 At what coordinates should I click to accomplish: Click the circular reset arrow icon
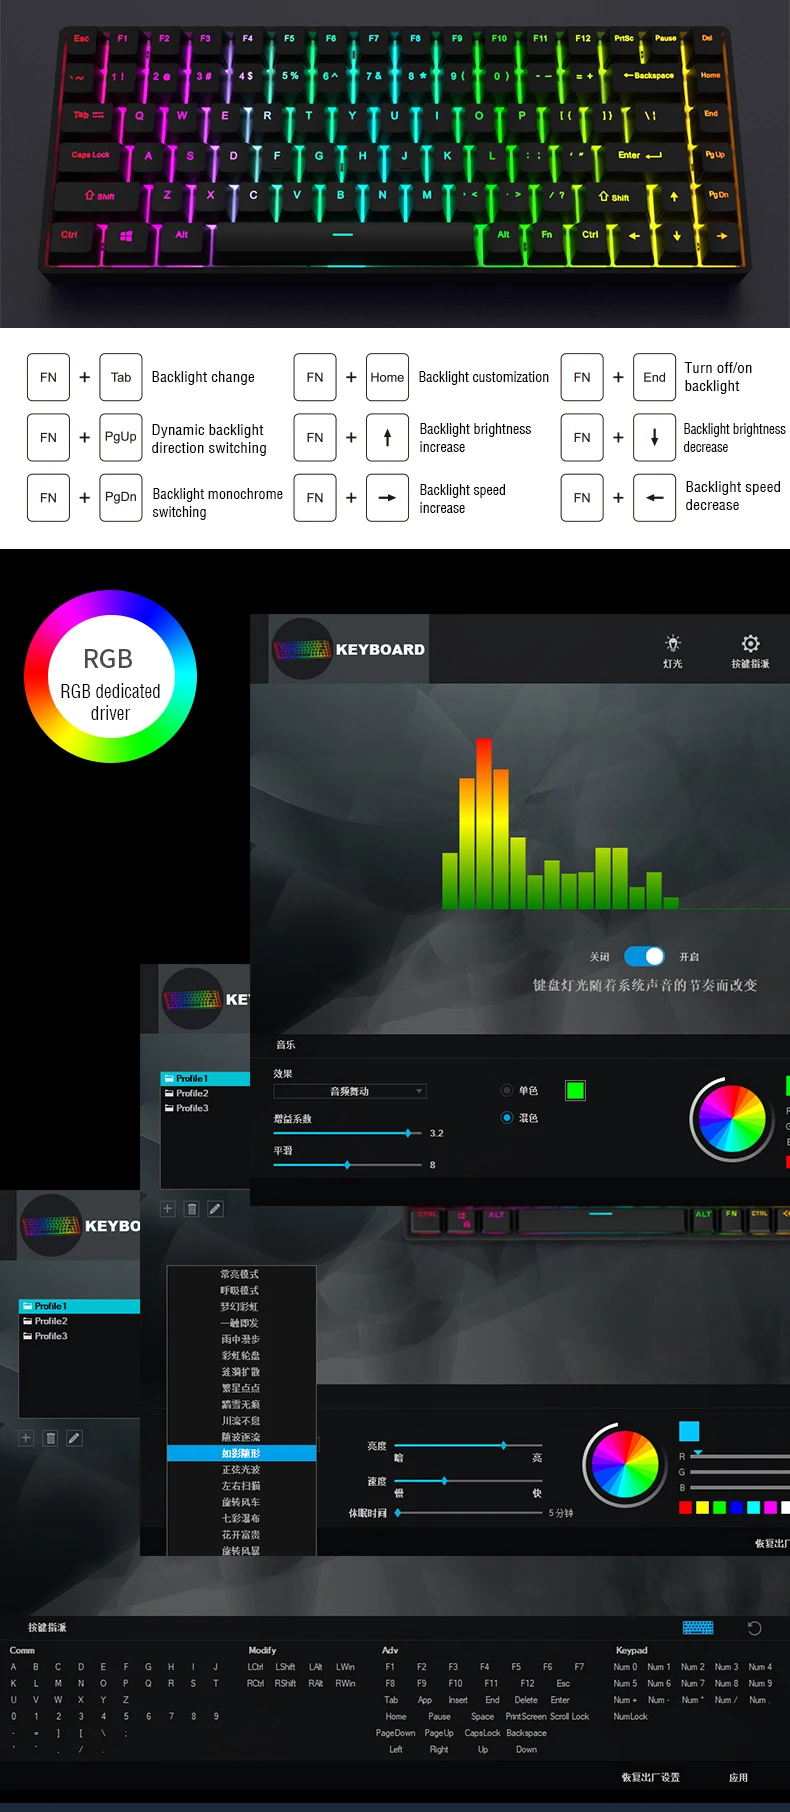[755, 1628]
